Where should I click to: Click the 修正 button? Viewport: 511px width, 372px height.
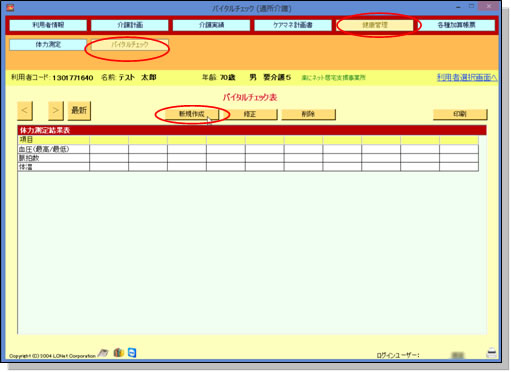click(x=250, y=114)
